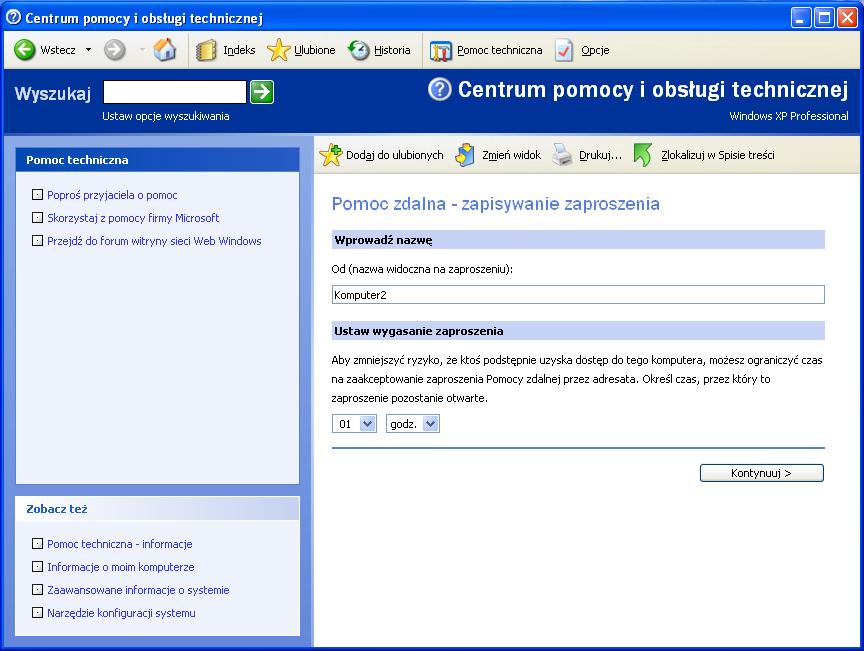Select Pomoc techniczna in the toolbar

tap(500, 50)
